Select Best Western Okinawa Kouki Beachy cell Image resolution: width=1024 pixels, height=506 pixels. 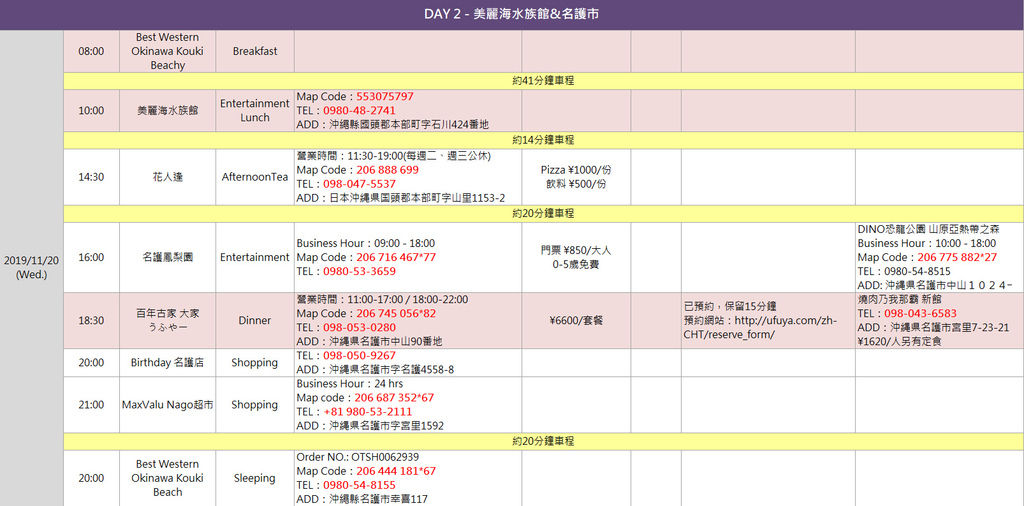click(167, 51)
